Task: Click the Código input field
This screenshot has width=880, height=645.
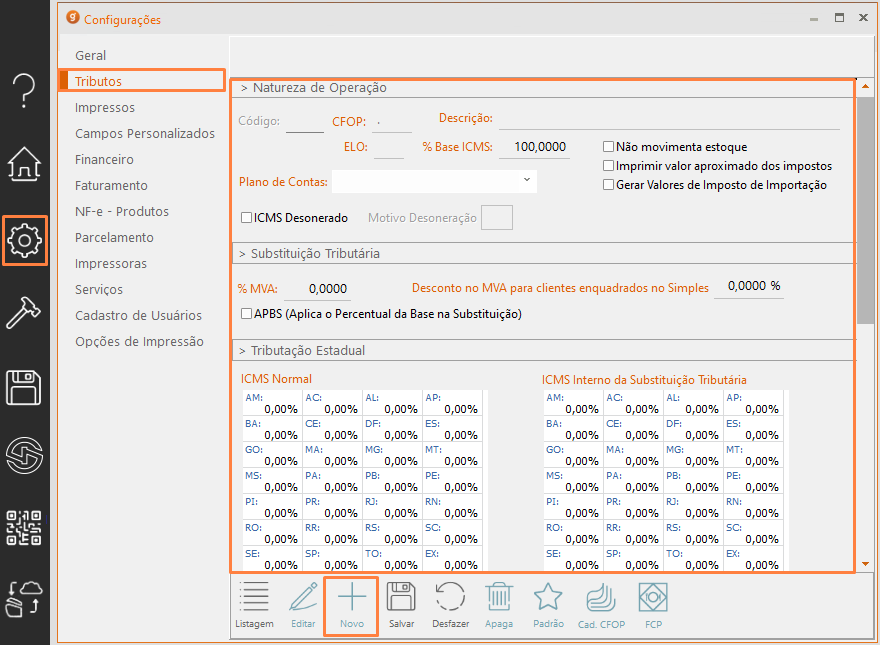Action: click(305, 122)
